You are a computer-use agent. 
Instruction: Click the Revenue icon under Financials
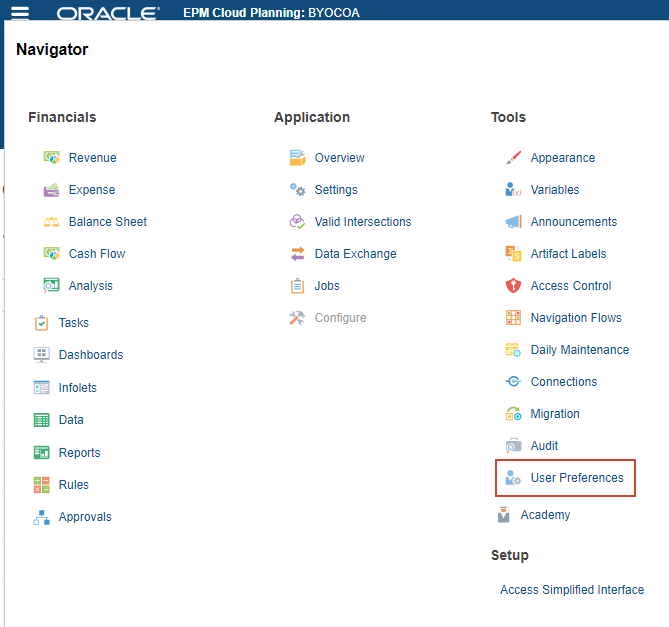pyautogui.click(x=52, y=158)
